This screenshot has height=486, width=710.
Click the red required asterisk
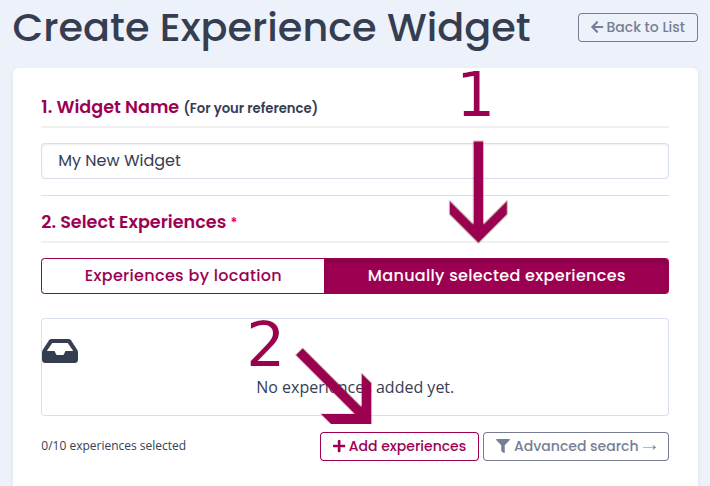tap(234, 222)
